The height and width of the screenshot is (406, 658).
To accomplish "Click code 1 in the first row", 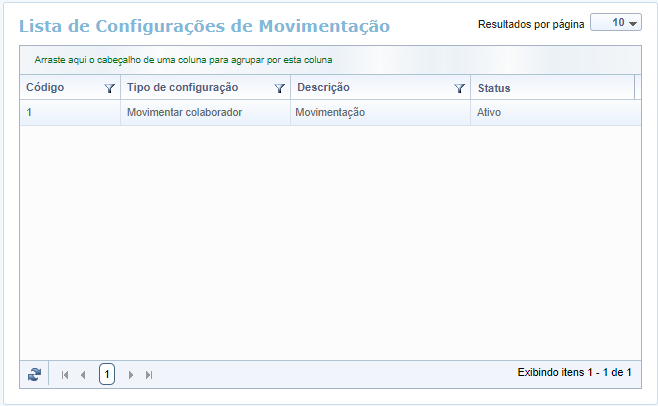I will [x=29, y=113].
